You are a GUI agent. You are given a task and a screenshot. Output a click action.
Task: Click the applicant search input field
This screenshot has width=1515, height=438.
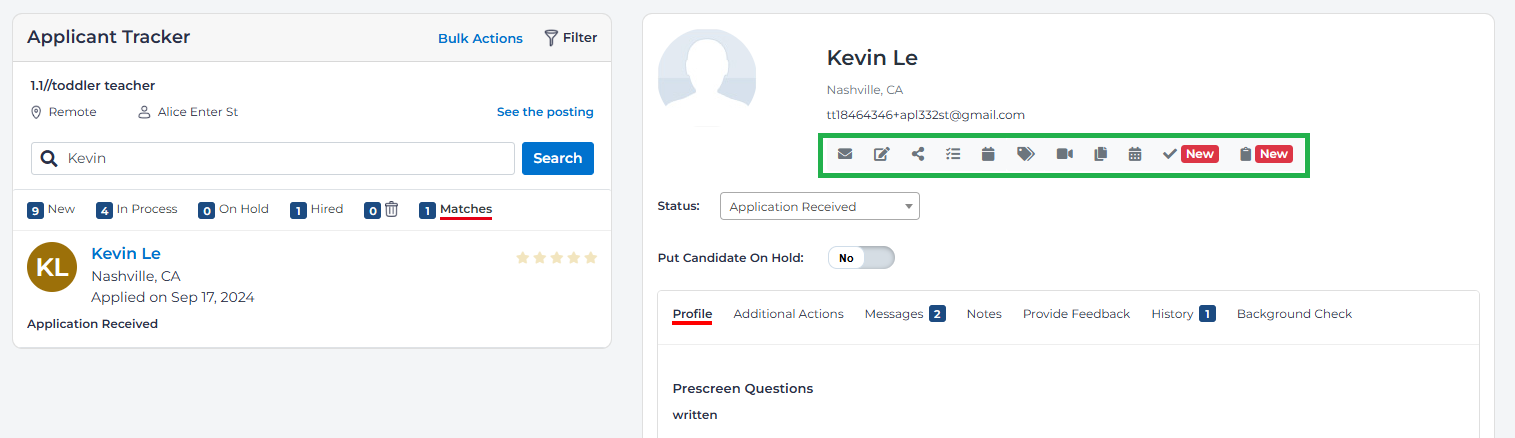point(285,158)
